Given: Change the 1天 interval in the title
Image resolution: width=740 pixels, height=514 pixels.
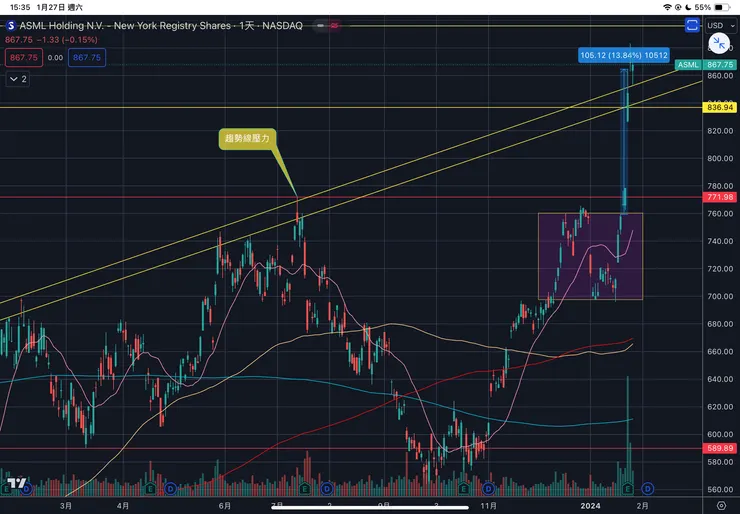Looking at the screenshot, I should coord(247,25).
